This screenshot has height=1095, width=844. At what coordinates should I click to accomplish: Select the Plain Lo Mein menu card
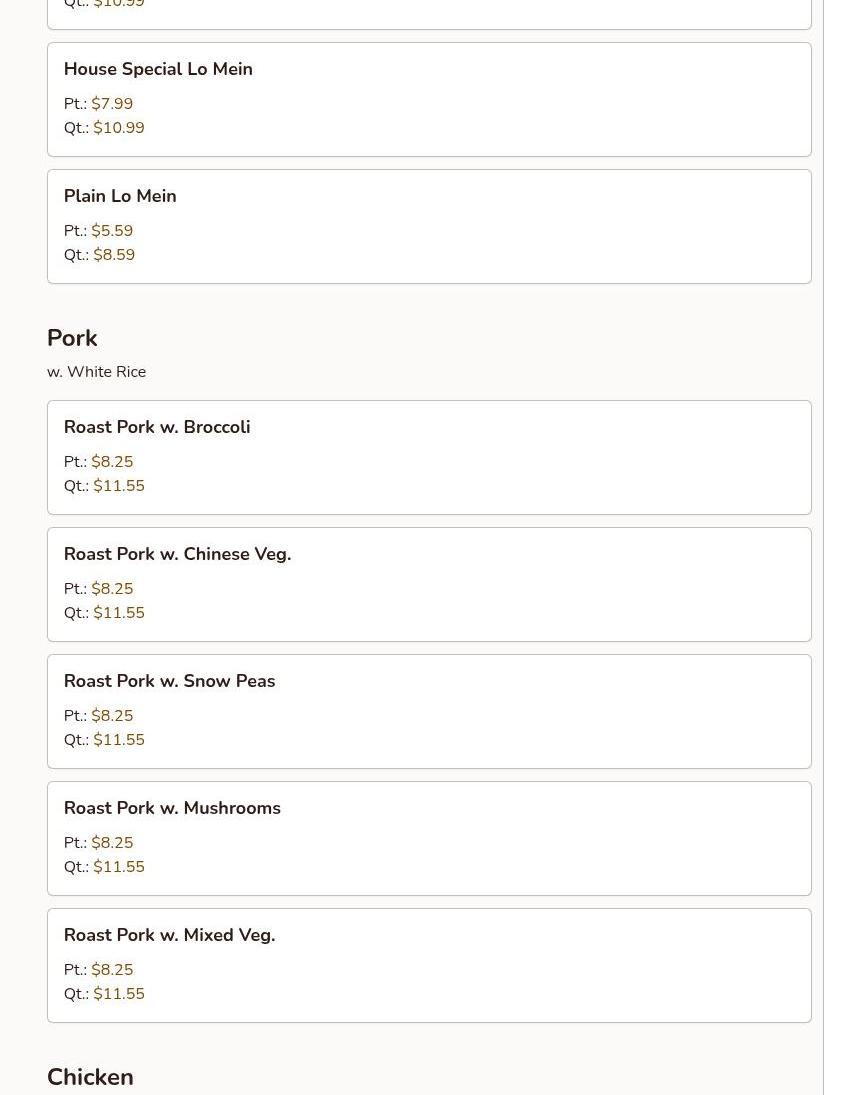click(428, 226)
